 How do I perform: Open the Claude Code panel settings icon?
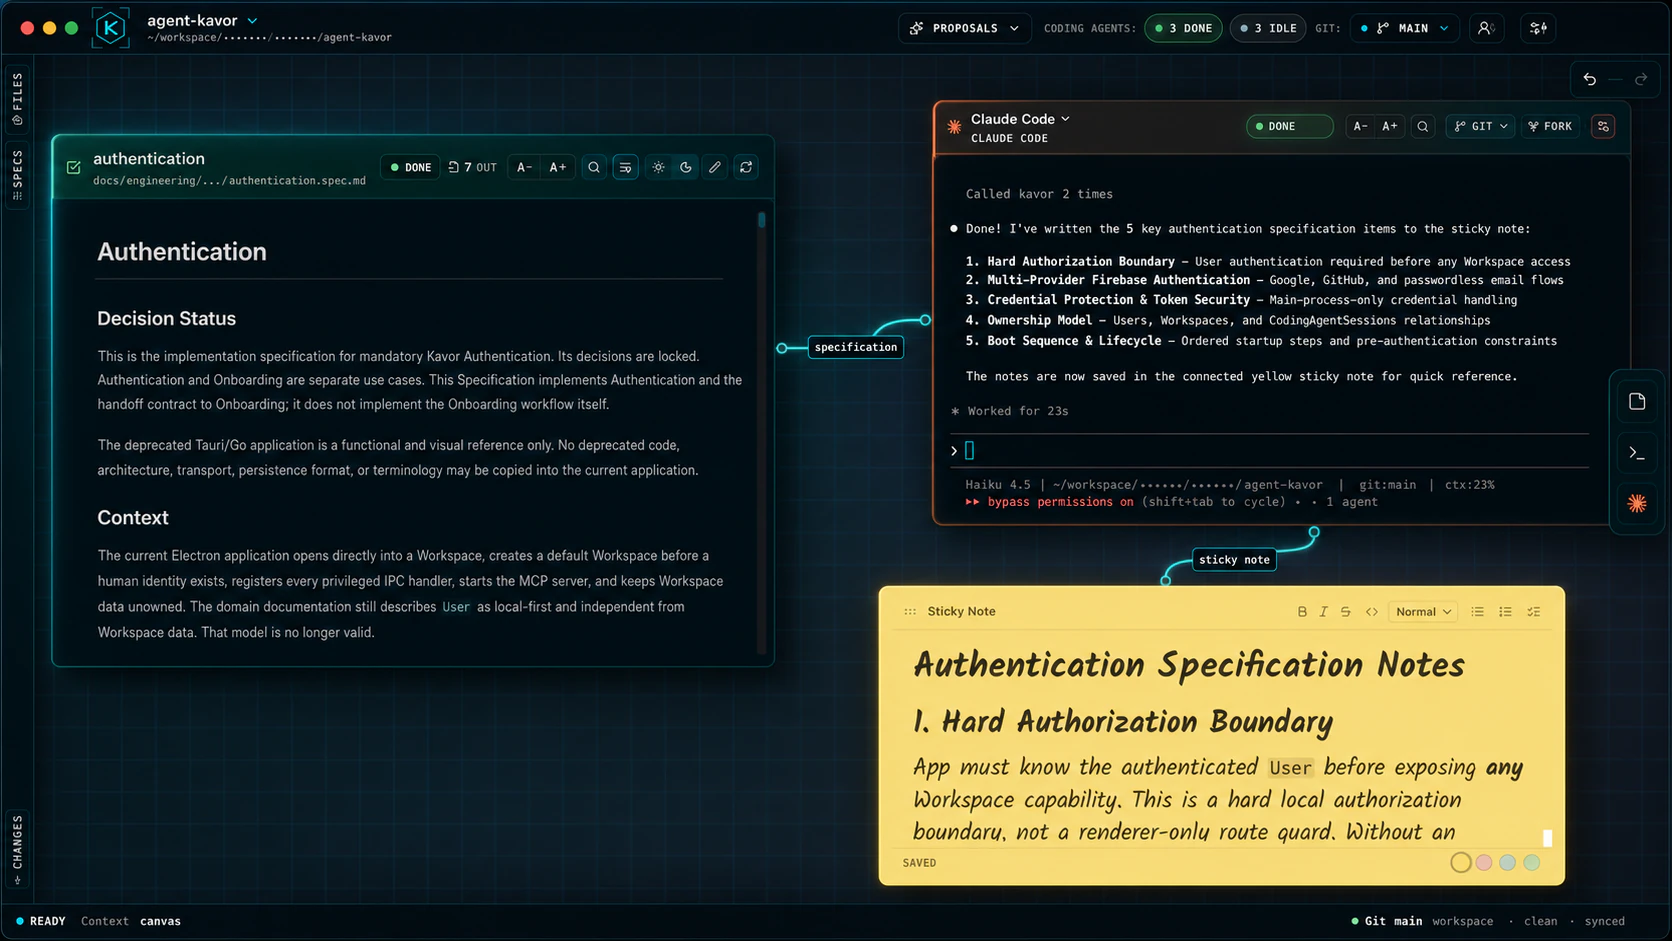(1603, 127)
